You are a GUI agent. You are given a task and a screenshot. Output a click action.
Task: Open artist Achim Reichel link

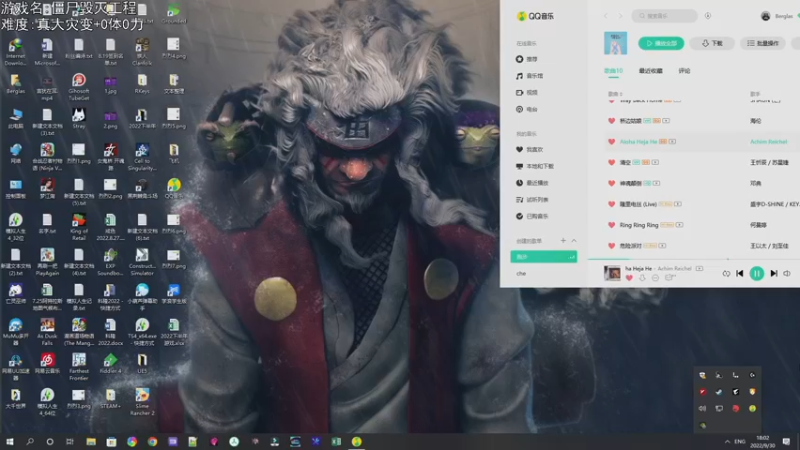point(768,141)
